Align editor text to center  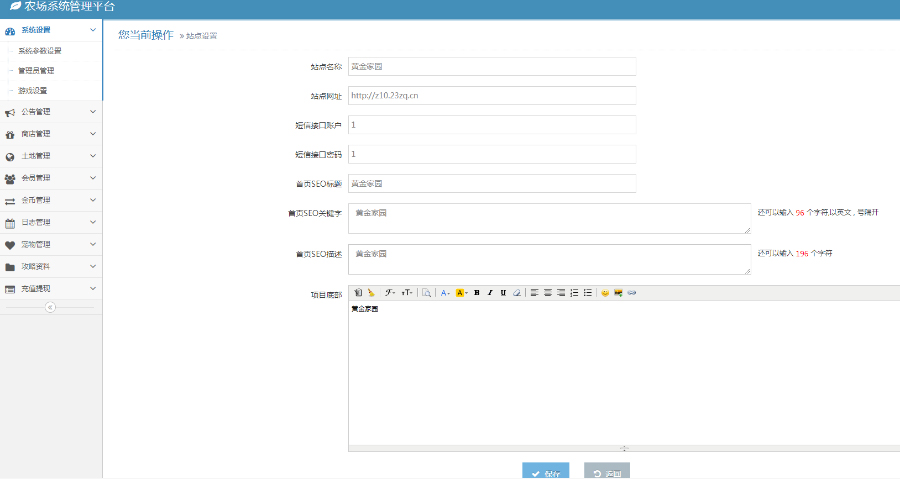point(548,293)
